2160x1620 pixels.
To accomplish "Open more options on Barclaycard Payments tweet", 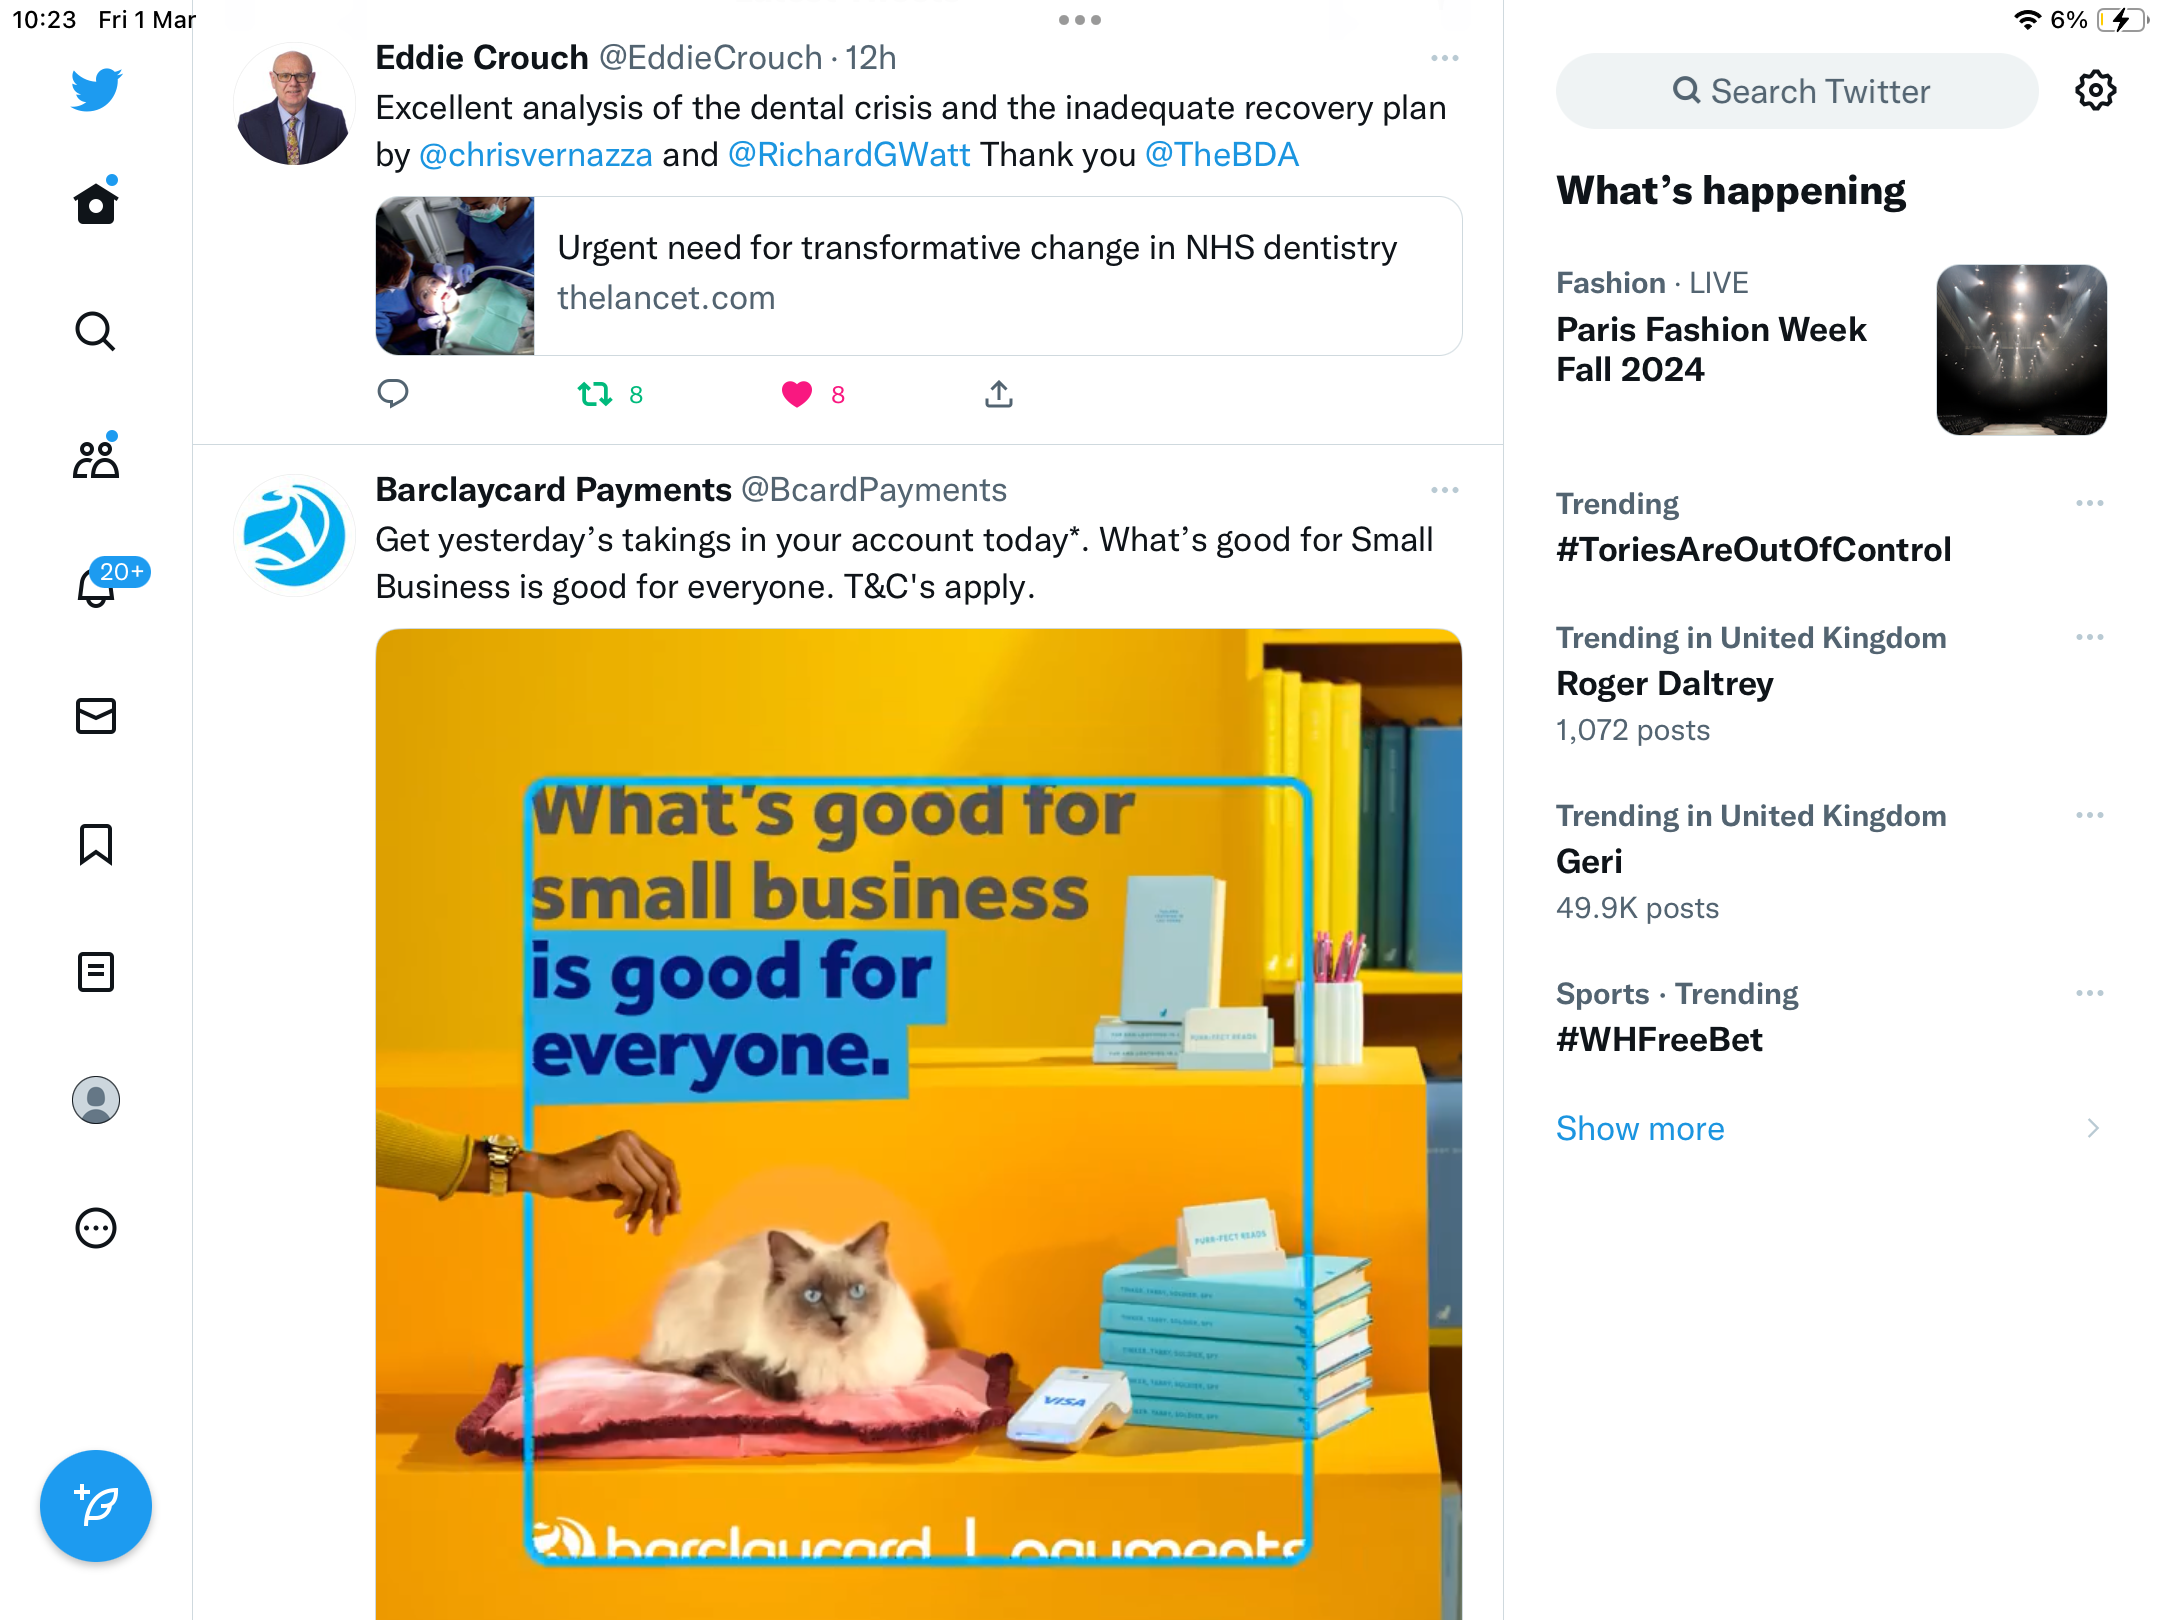I will pyautogui.click(x=1444, y=490).
